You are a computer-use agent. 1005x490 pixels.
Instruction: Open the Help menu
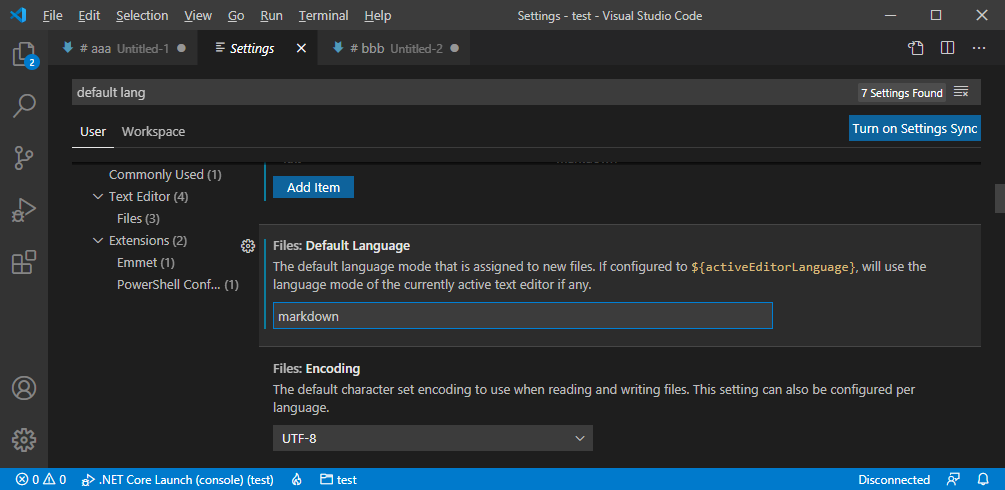click(378, 15)
